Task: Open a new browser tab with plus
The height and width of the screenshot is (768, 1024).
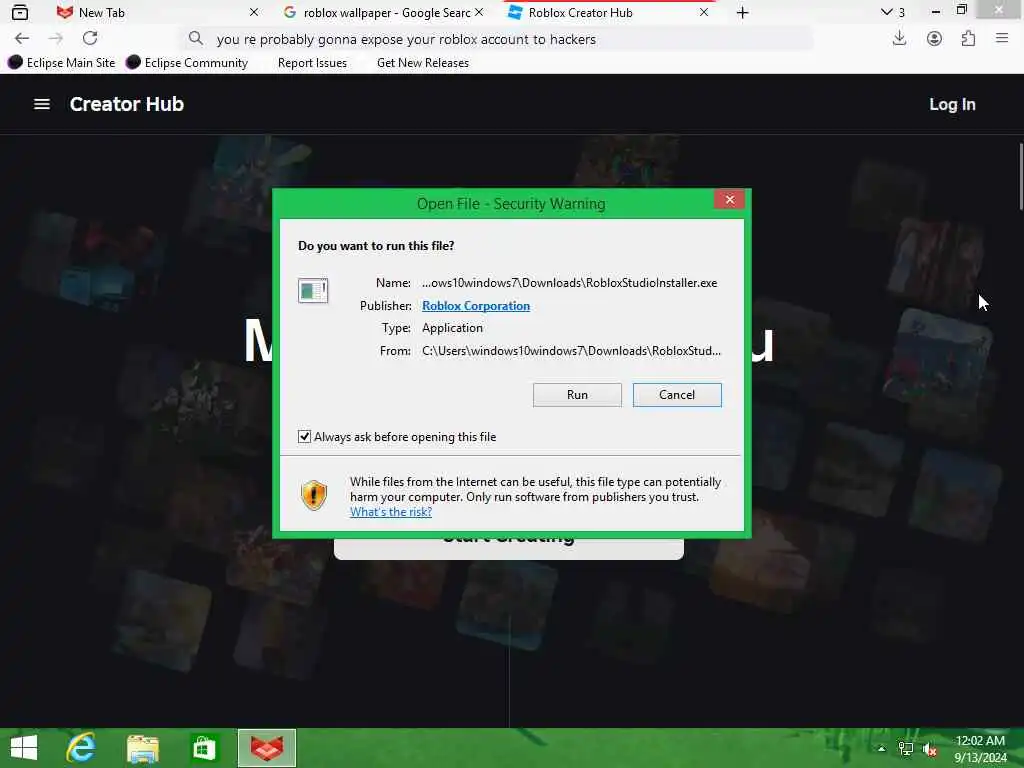Action: (x=743, y=12)
